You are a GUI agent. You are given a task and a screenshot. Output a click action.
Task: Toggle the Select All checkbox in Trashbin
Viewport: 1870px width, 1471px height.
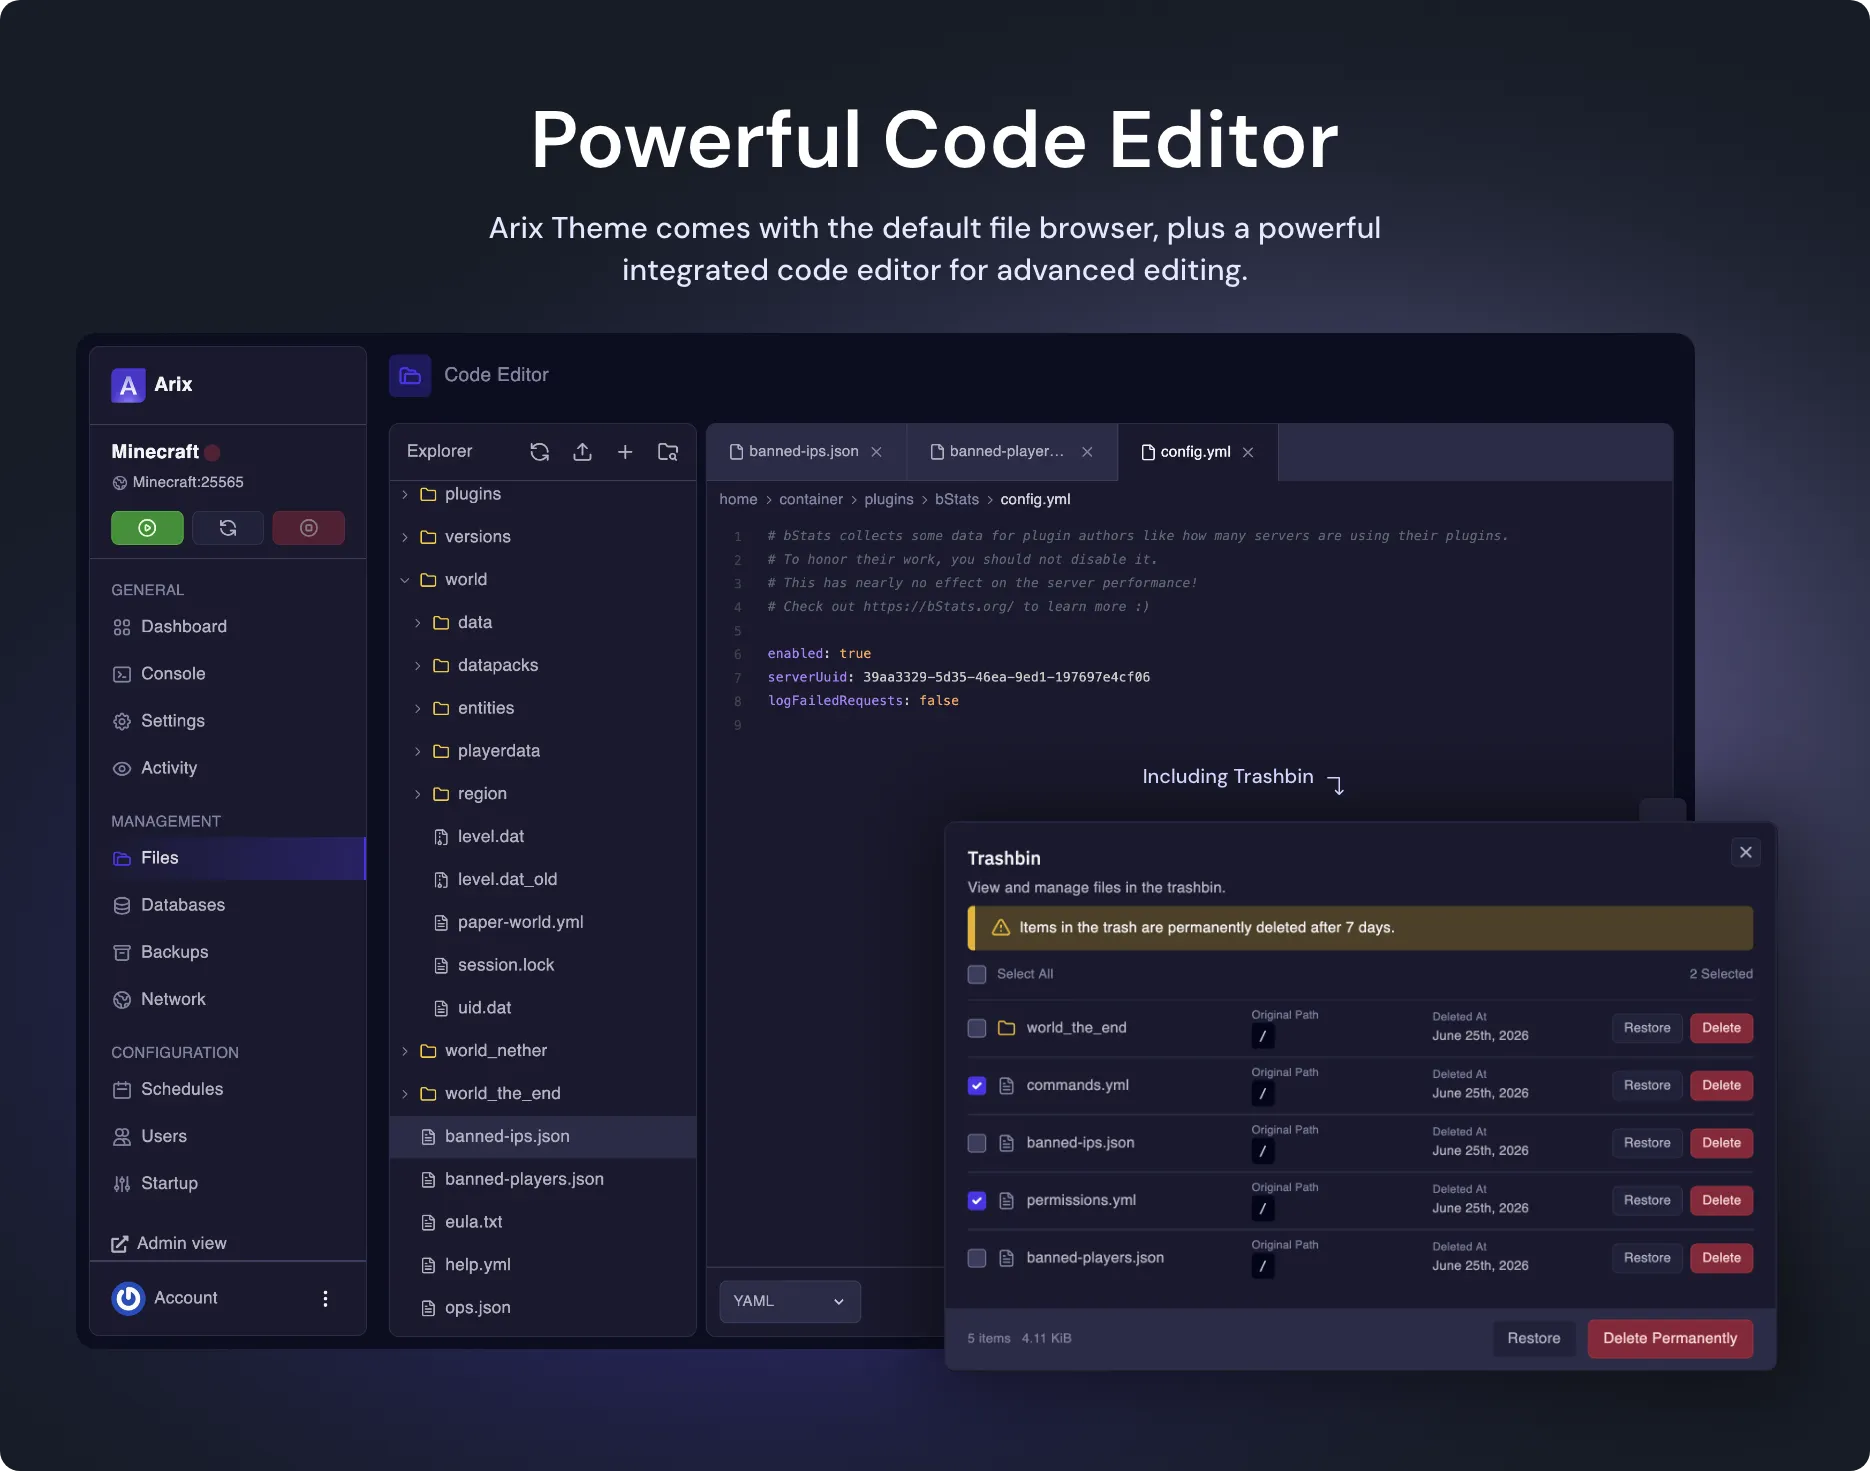point(977,974)
